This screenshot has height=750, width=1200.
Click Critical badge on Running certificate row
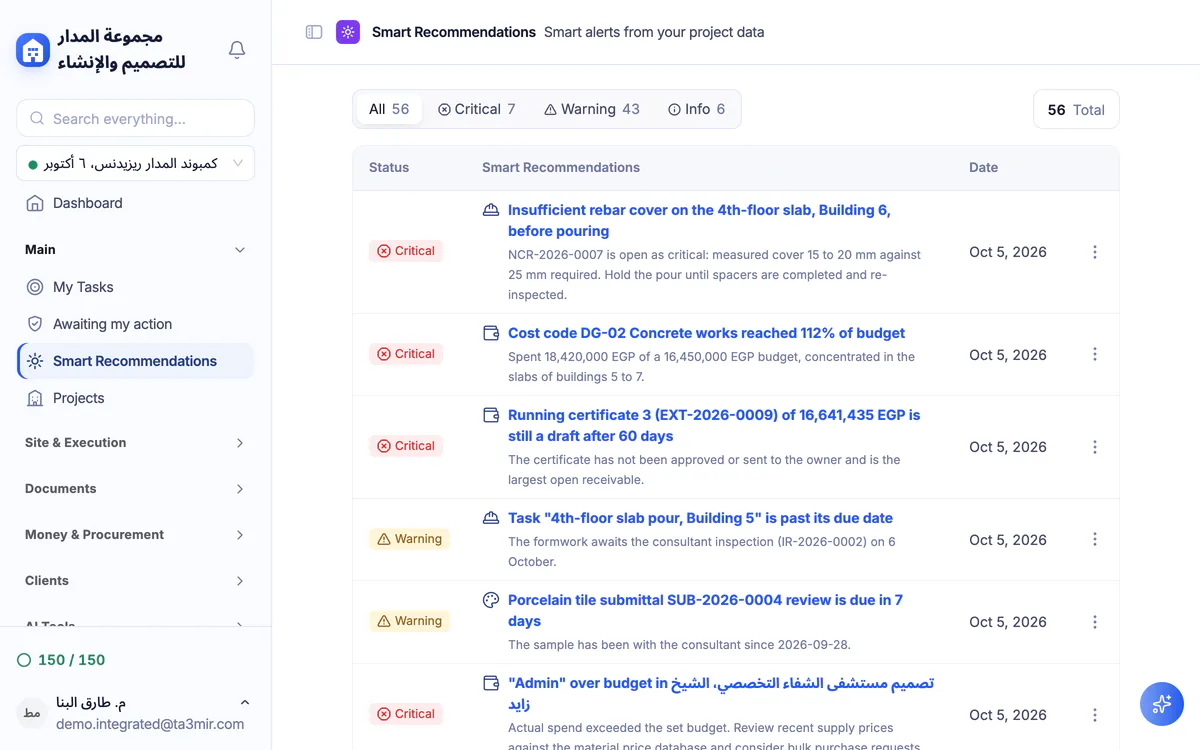406,446
